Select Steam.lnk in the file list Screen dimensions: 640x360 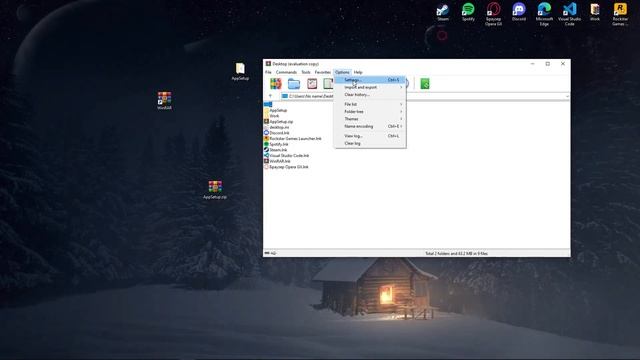[x=276, y=150]
